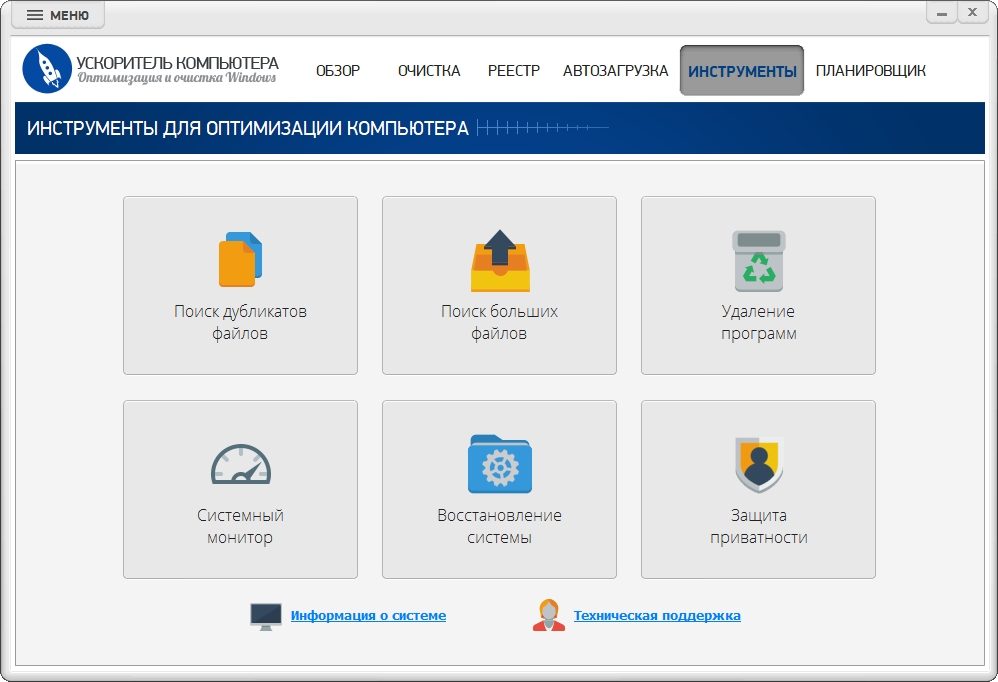Click the tech support person icon
This screenshot has width=998, height=682.
pos(548,616)
